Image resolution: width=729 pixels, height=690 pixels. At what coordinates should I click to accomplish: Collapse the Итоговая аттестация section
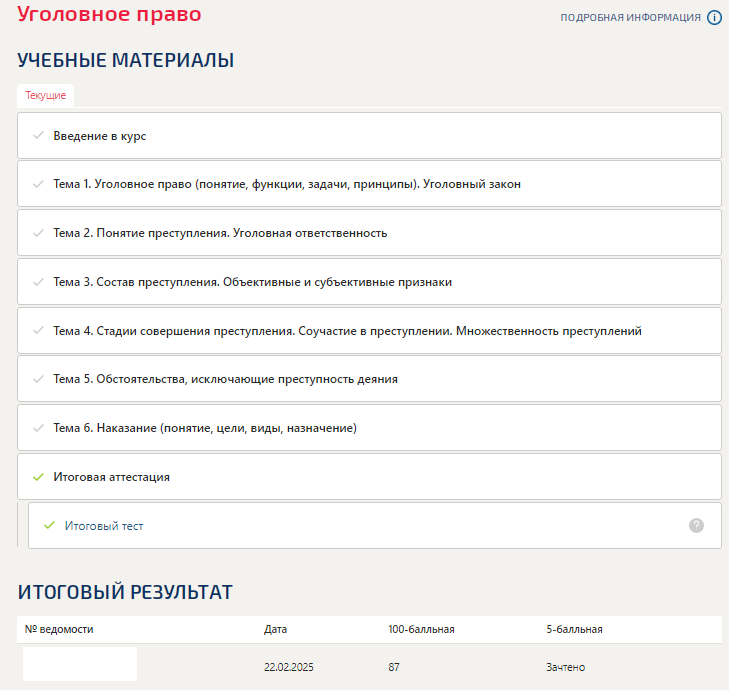(x=369, y=477)
